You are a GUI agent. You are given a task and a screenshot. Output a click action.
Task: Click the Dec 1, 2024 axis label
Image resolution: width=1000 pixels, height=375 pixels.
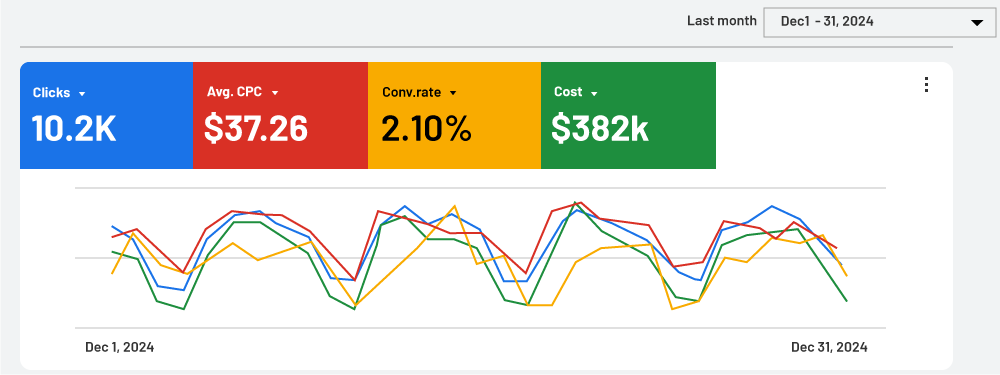click(x=119, y=348)
